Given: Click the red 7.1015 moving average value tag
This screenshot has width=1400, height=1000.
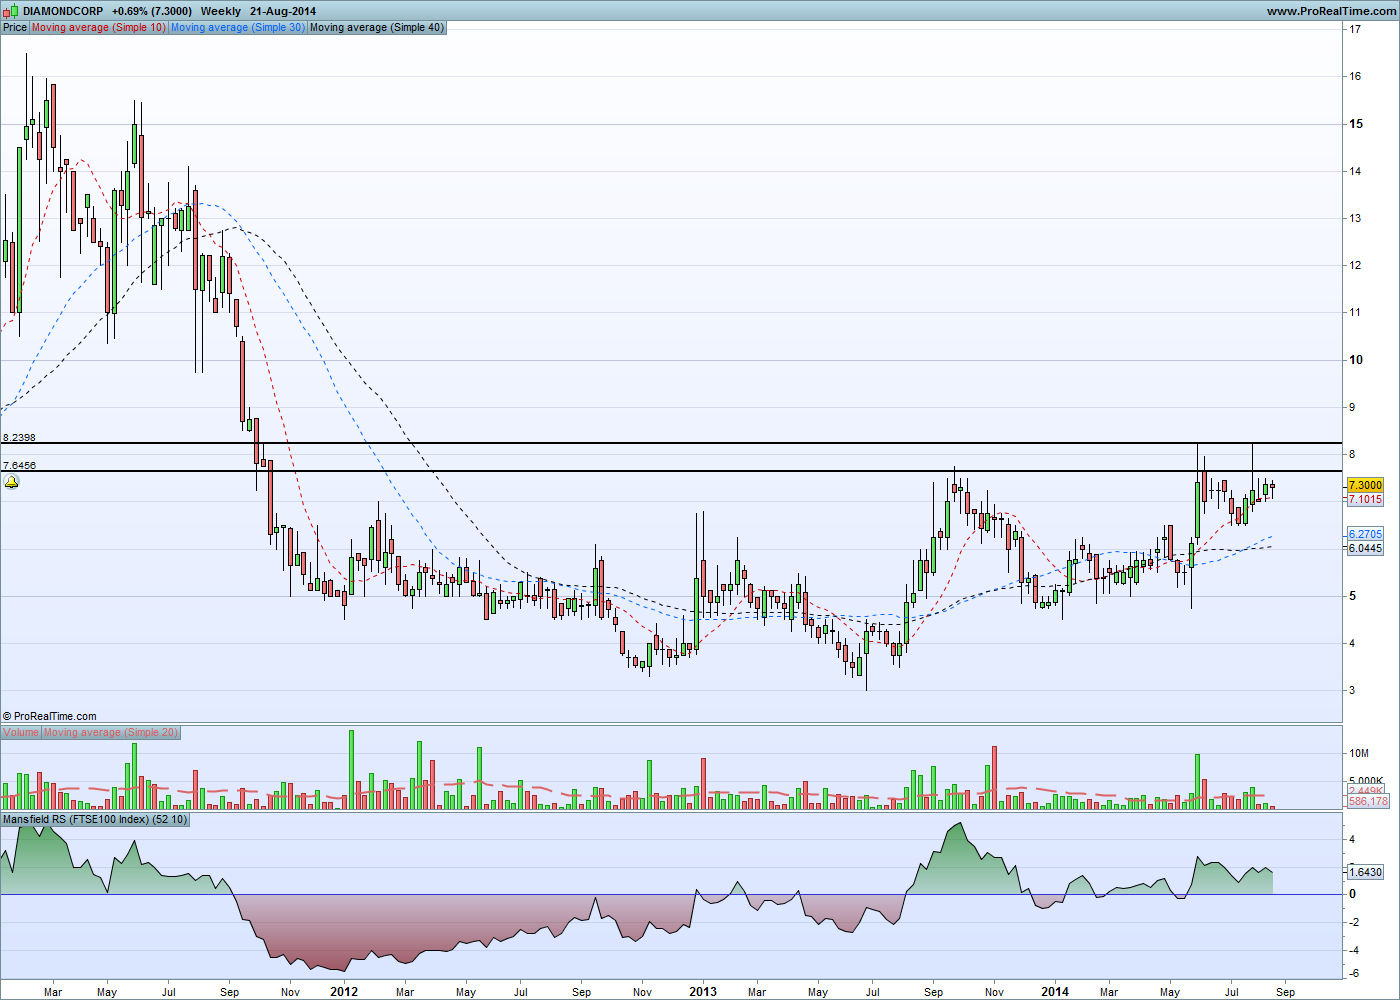Looking at the screenshot, I should tap(1366, 499).
